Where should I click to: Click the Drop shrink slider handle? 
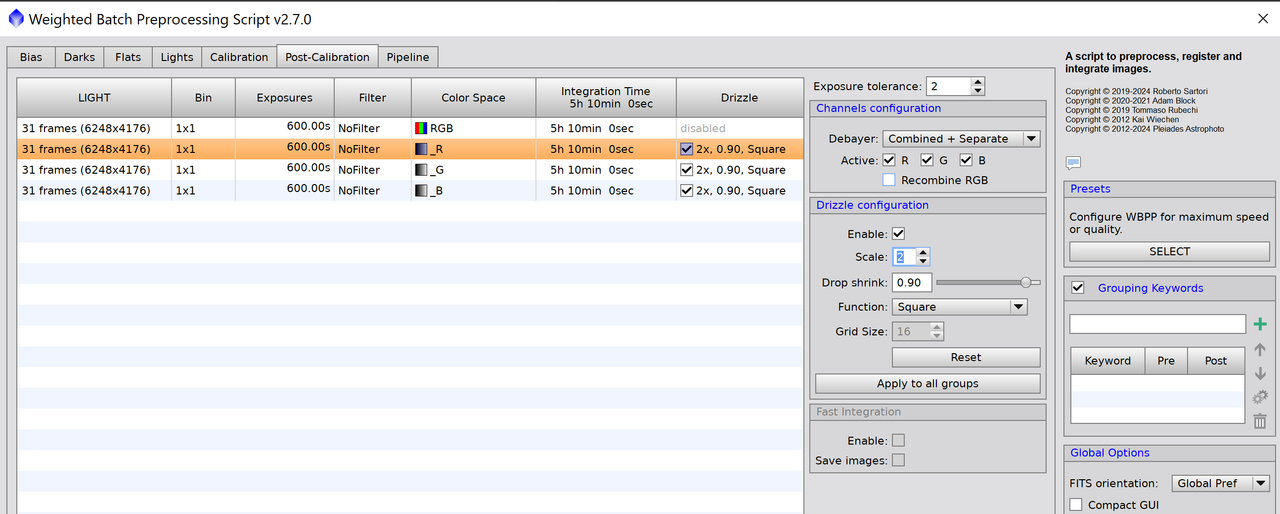[1025, 282]
